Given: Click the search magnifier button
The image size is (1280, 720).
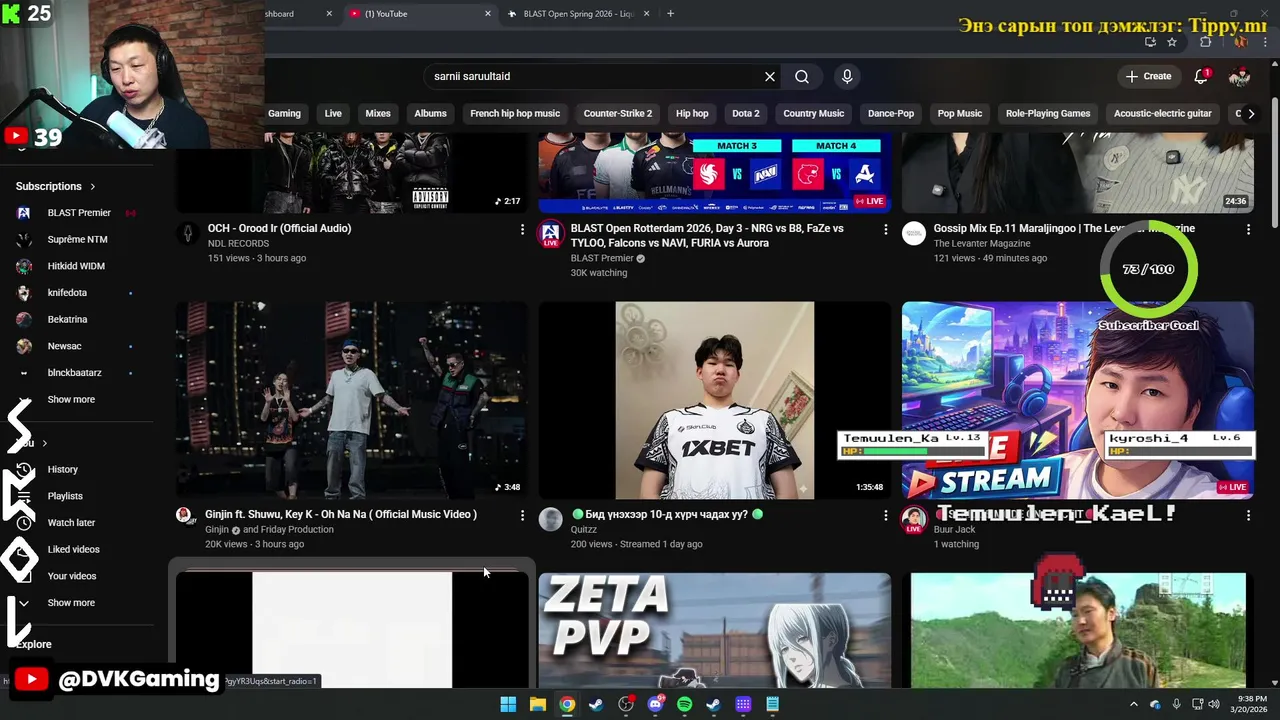Looking at the screenshot, I should point(802,76).
